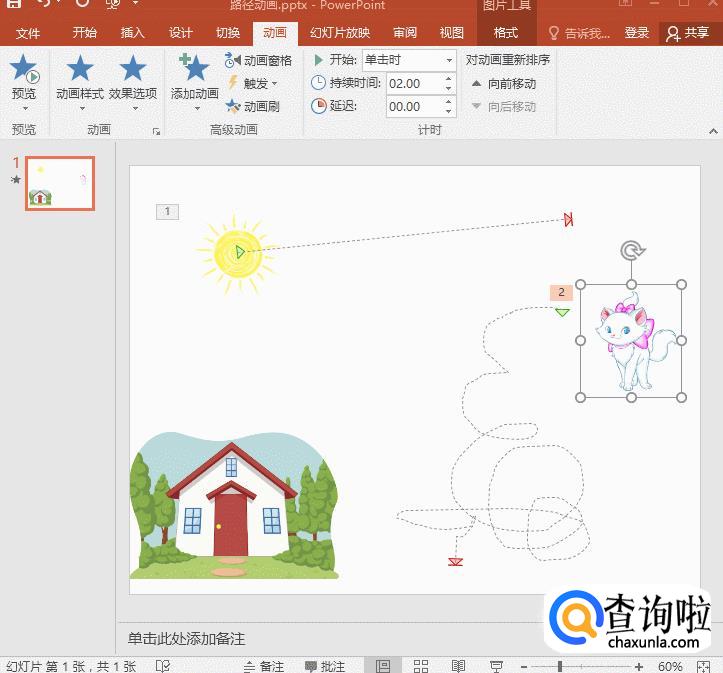This screenshot has width=723, height=673.
Task: Toggle the 批注 comments button
Action: tap(325, 666)
